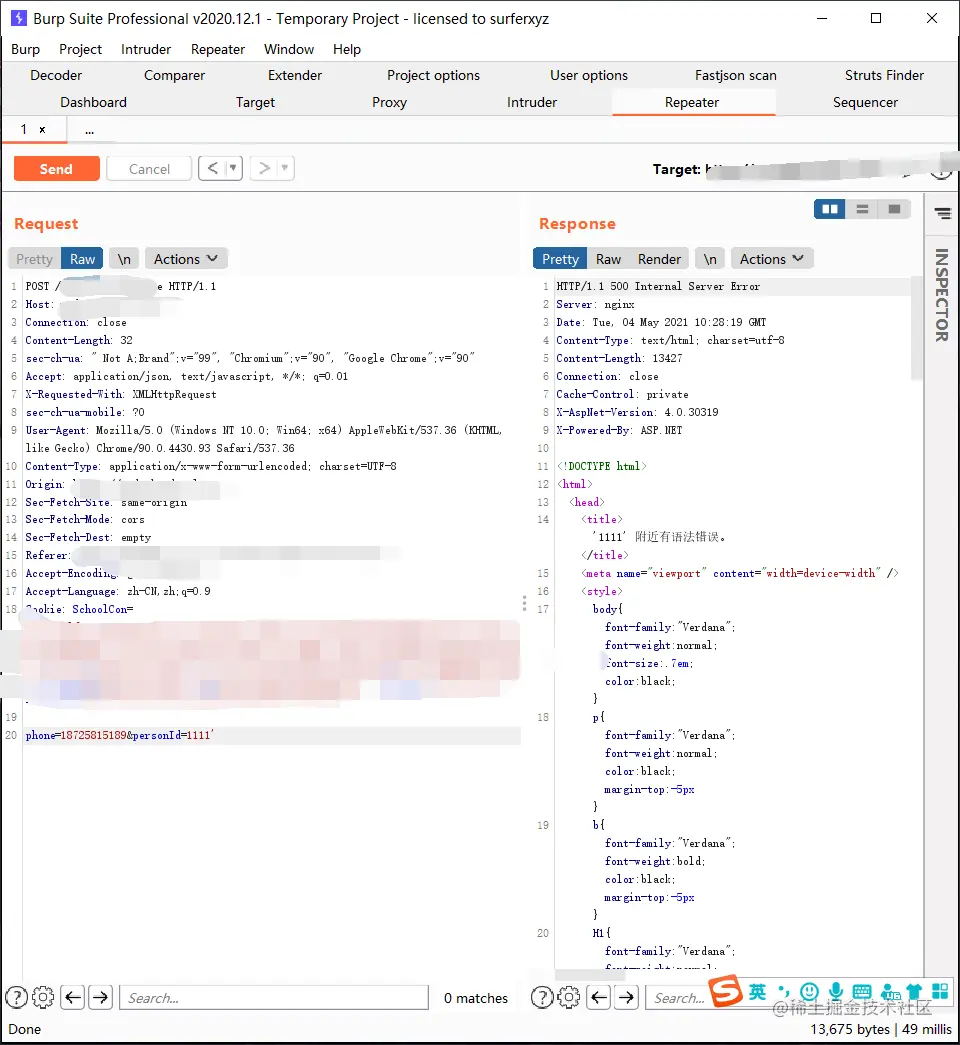
Task: Open the Window menu
Action: tap(289, 49)
